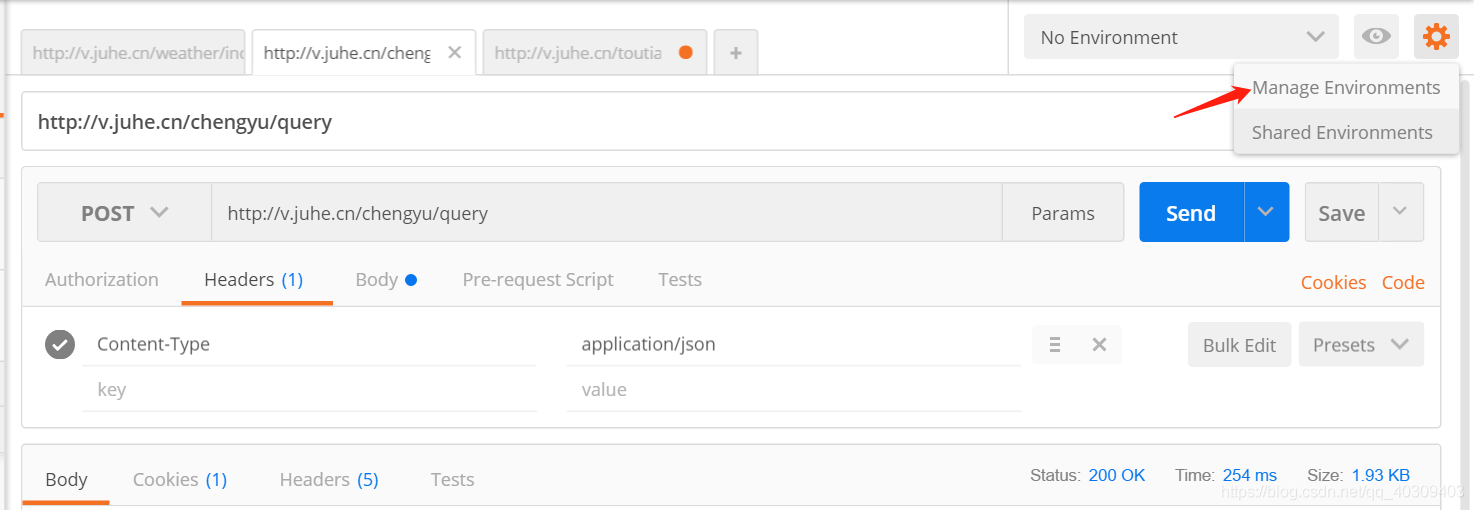Close the chengyu request tab
Image resolution: width=1474 pixels, height=510 pixels.
pos(454,53)
